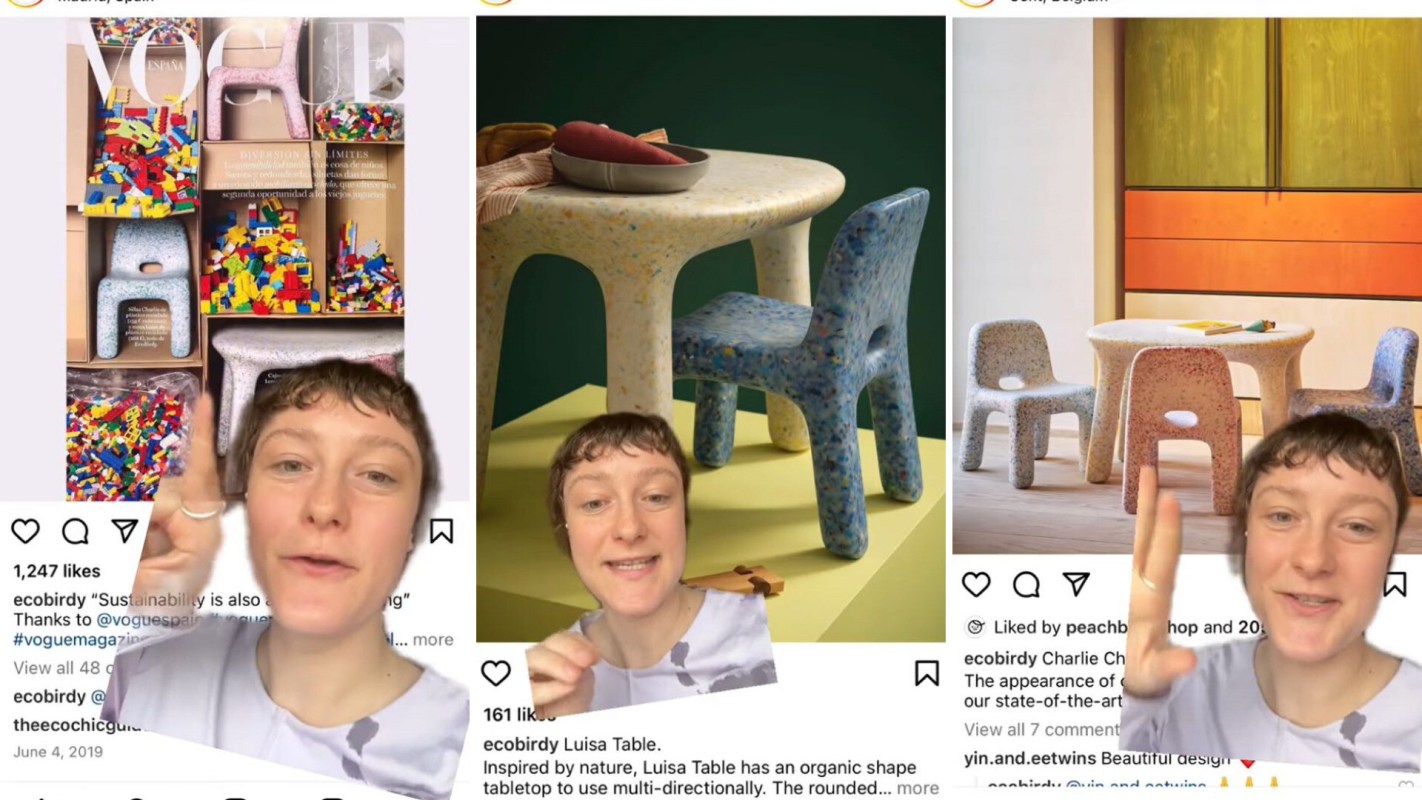
Task: Like the Luisa Table post
Action: pyautogui.click(x=496, y=673)
